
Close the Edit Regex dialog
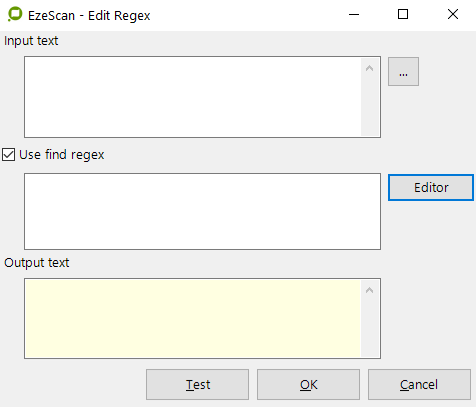point(453,15)
